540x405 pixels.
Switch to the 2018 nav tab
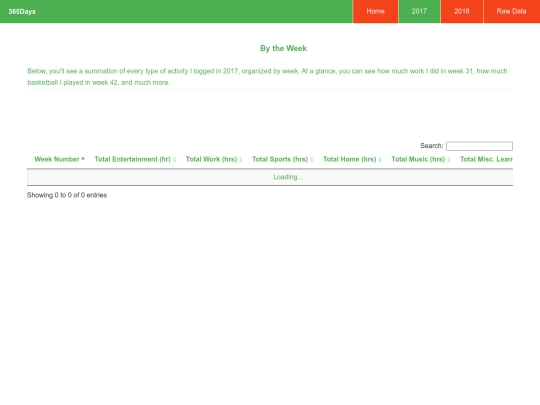[462, 11]
